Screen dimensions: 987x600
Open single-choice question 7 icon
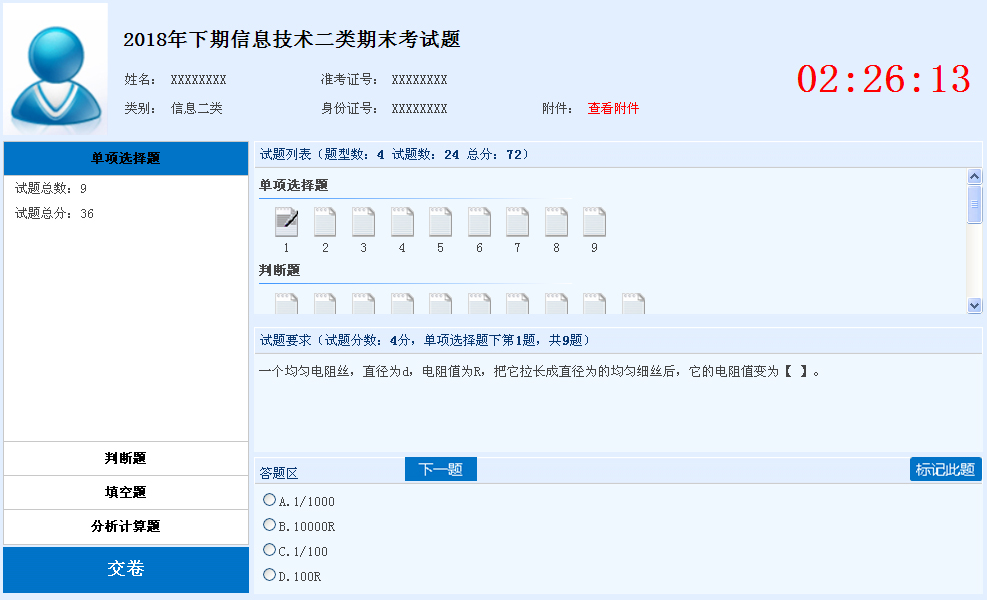(x=517, y=222)
